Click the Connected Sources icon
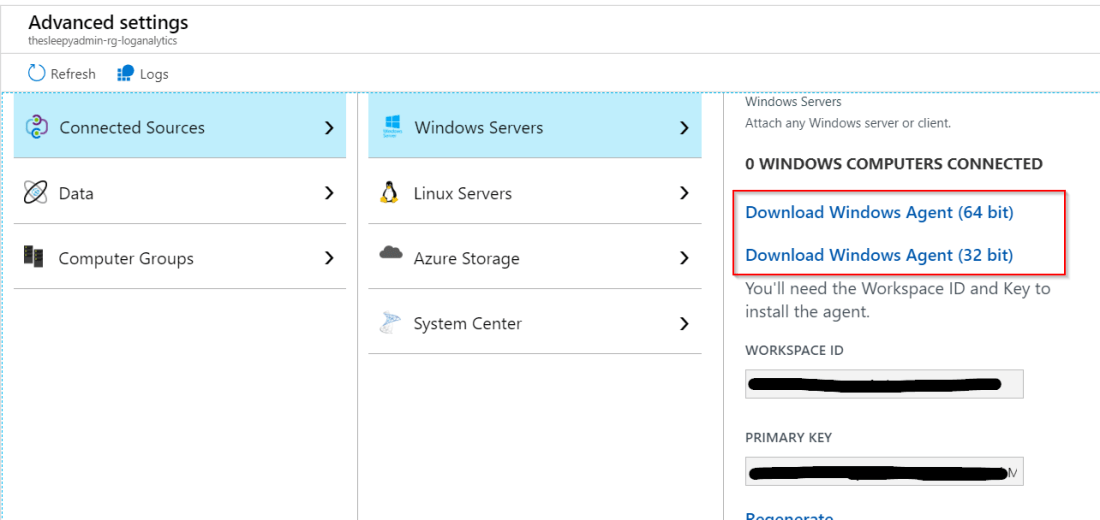Screen dimensions: 1100x520 (x=36, y=127)
